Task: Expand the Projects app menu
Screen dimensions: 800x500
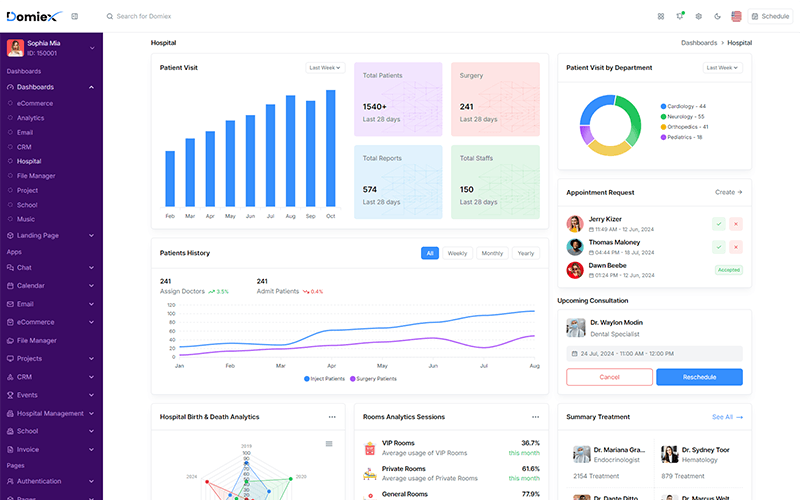Action: click(x=51, y=359)
